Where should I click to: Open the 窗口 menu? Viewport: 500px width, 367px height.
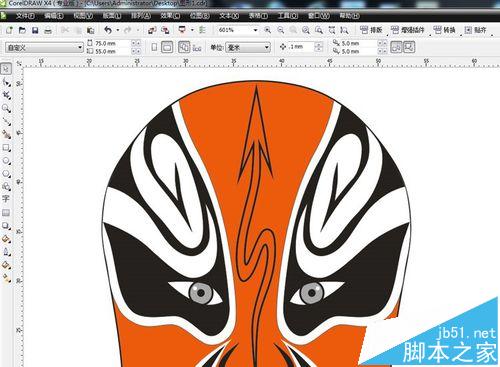pos(319,16)
